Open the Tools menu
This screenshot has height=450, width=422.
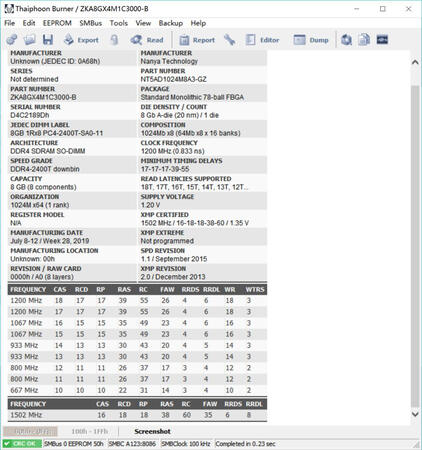point(119,23)
